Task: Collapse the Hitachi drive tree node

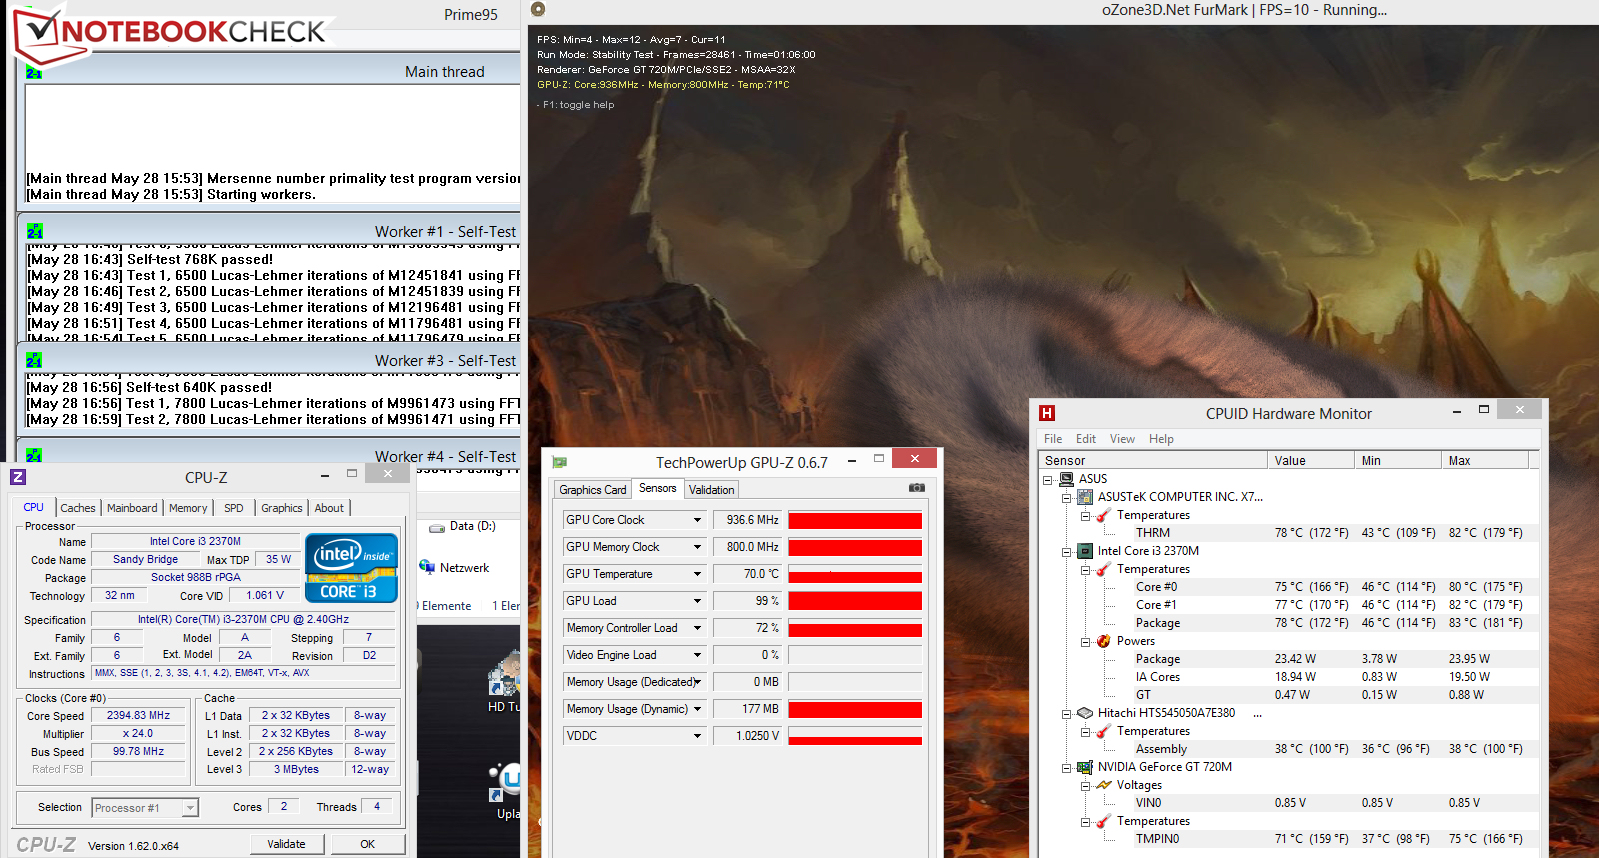Action: coord(1067,713)
